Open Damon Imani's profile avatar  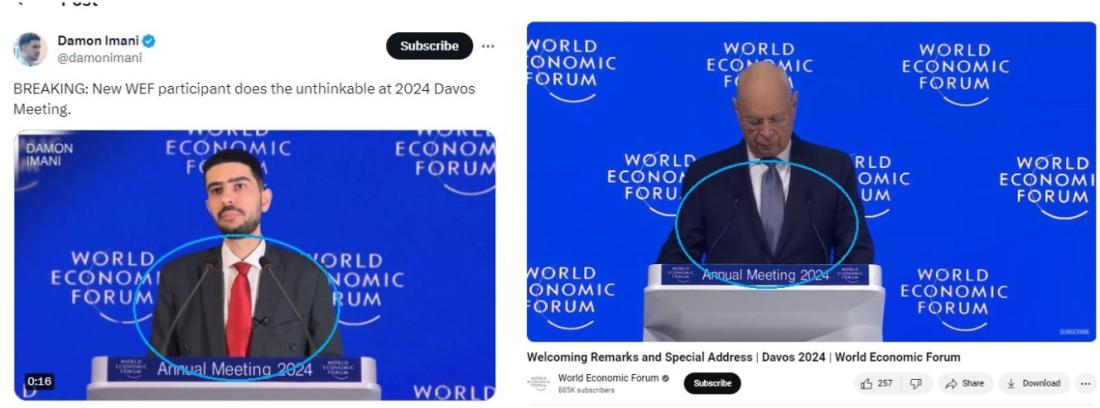(x=30, y=49)
